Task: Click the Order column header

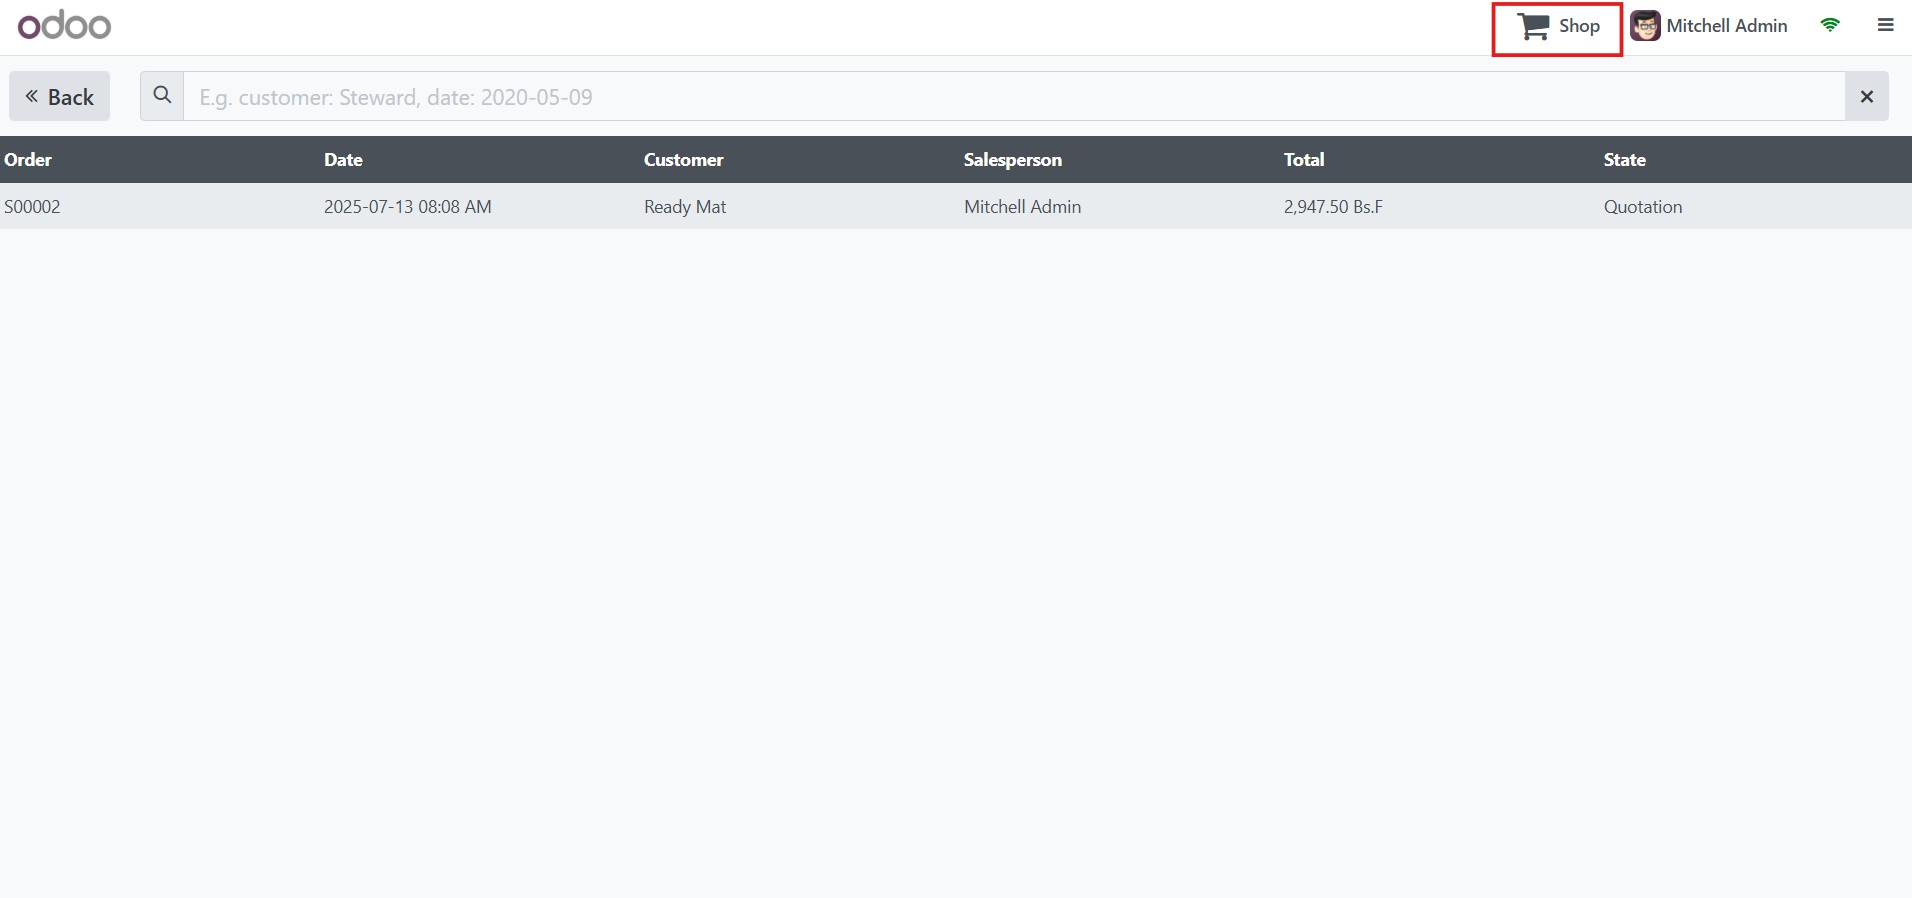Action: [x=28, y=160]
